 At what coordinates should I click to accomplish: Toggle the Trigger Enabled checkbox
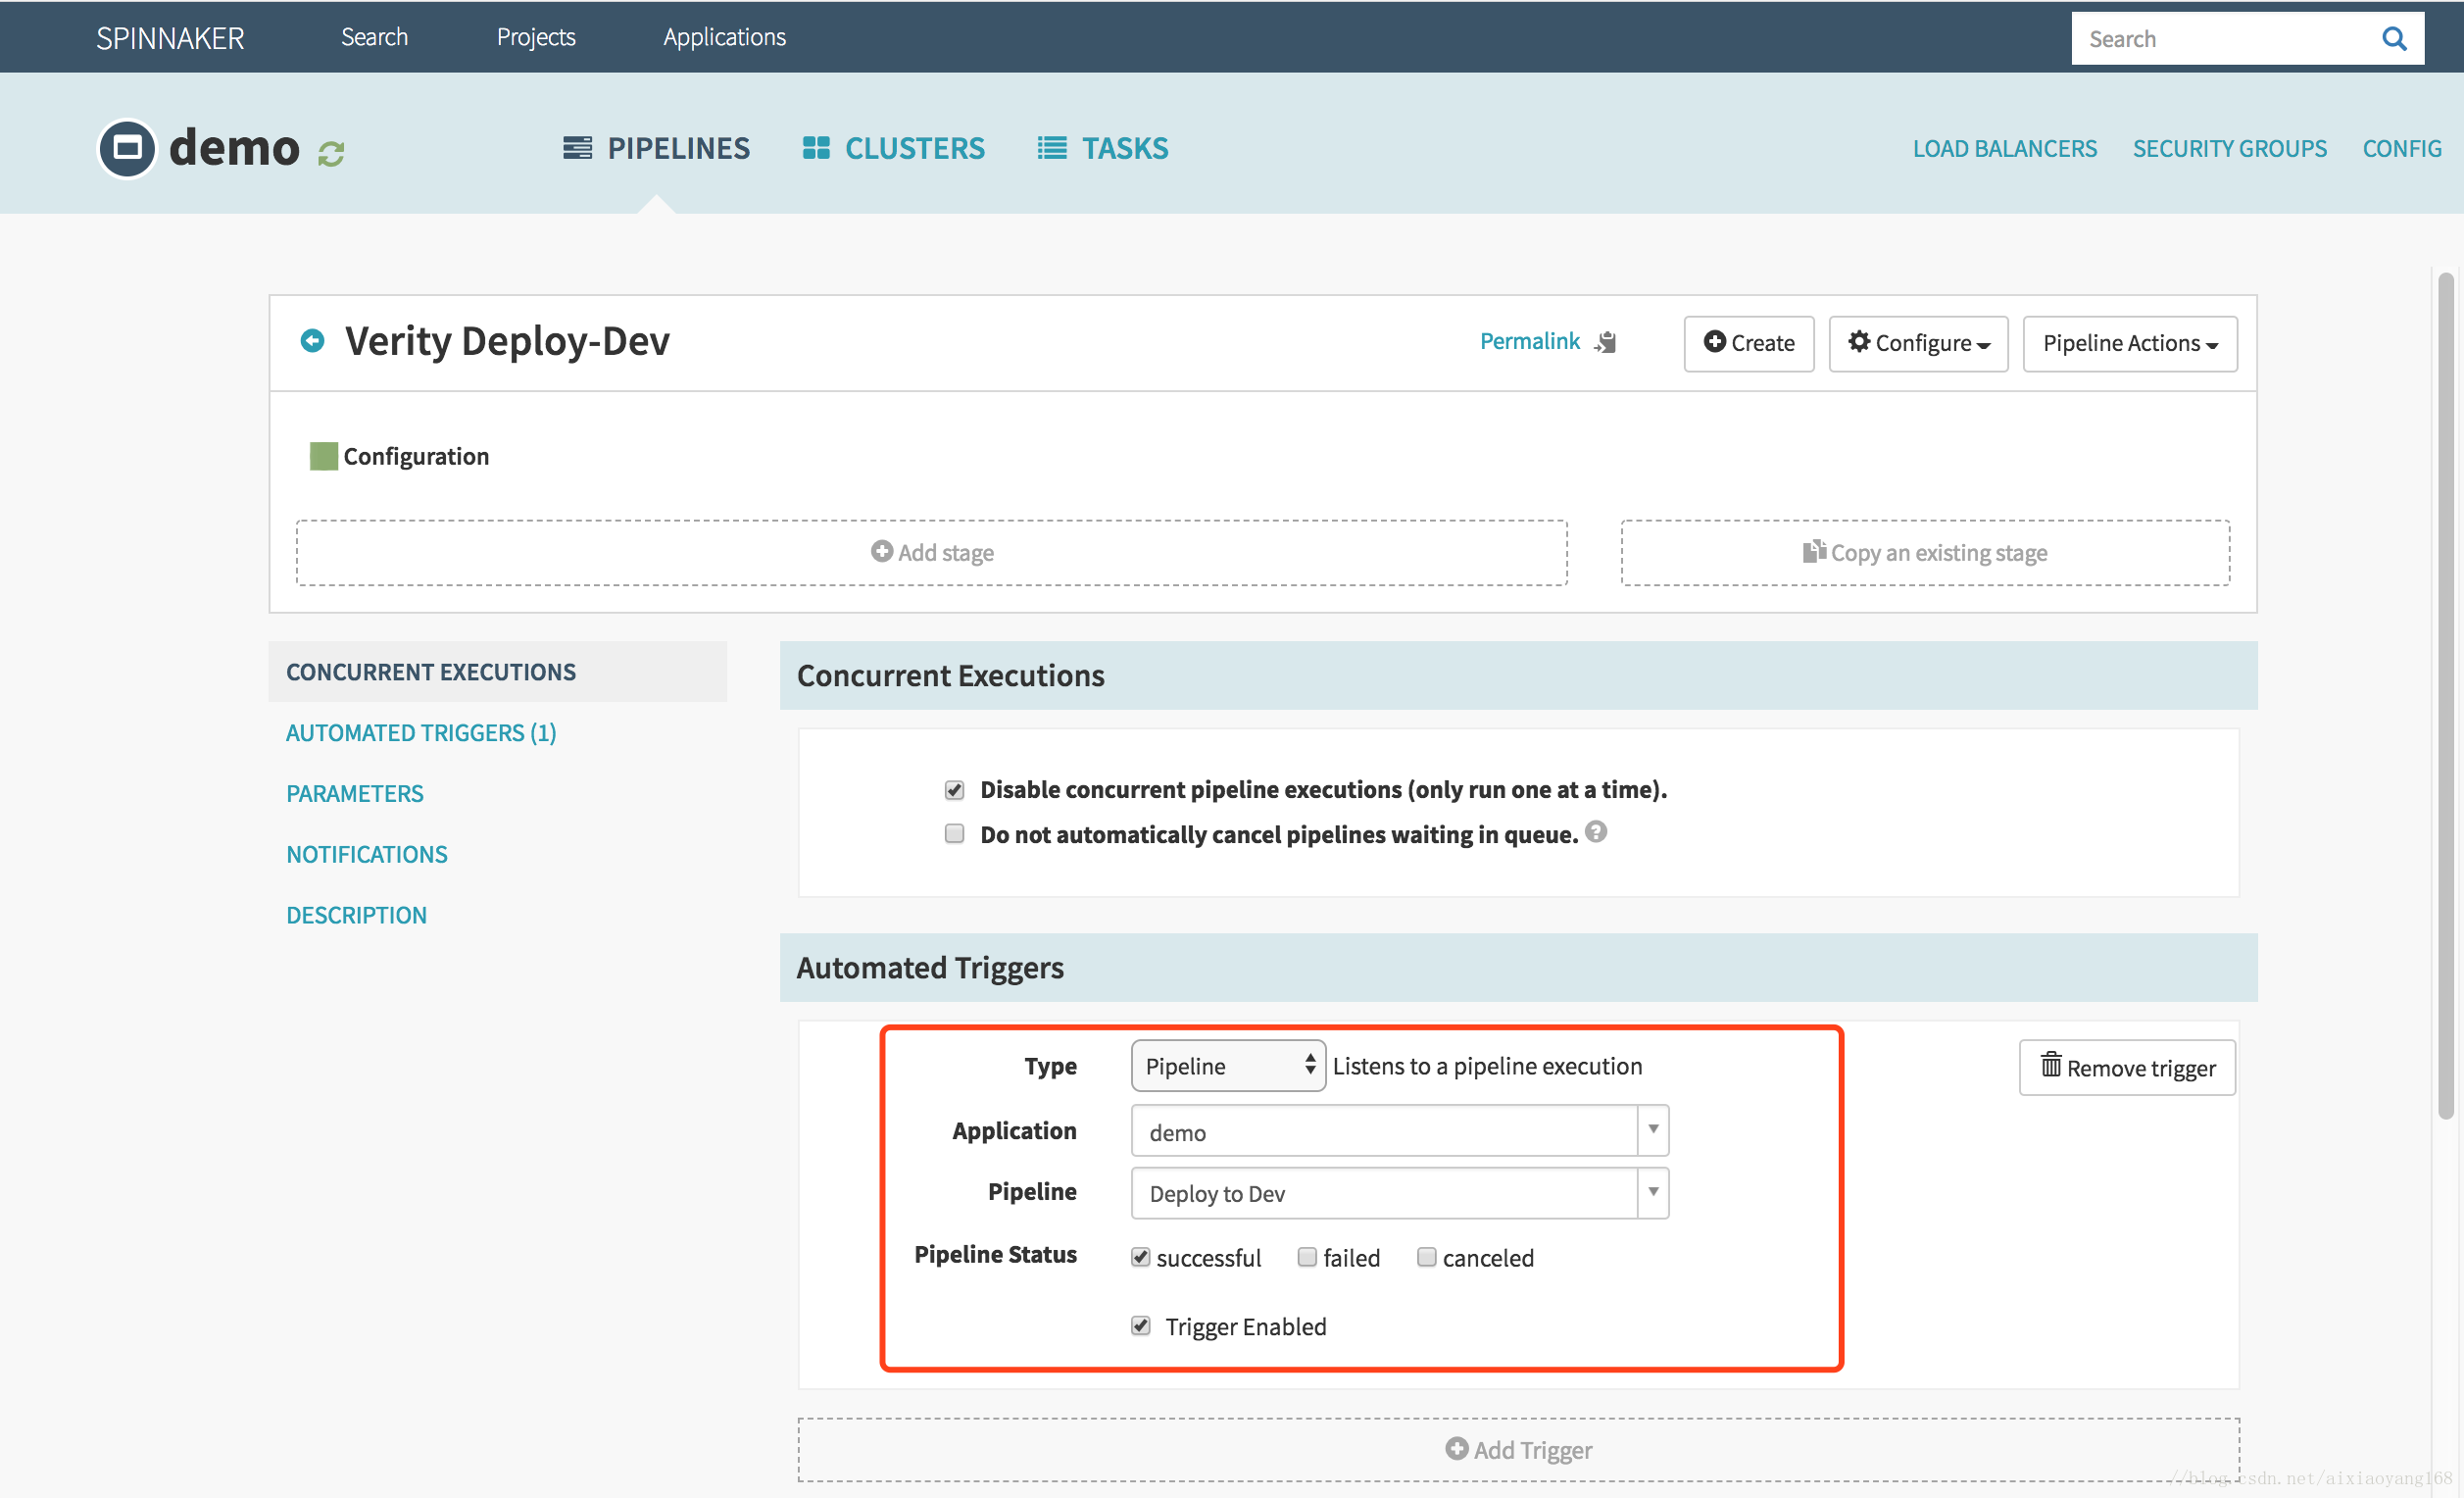[1140, 1326]
